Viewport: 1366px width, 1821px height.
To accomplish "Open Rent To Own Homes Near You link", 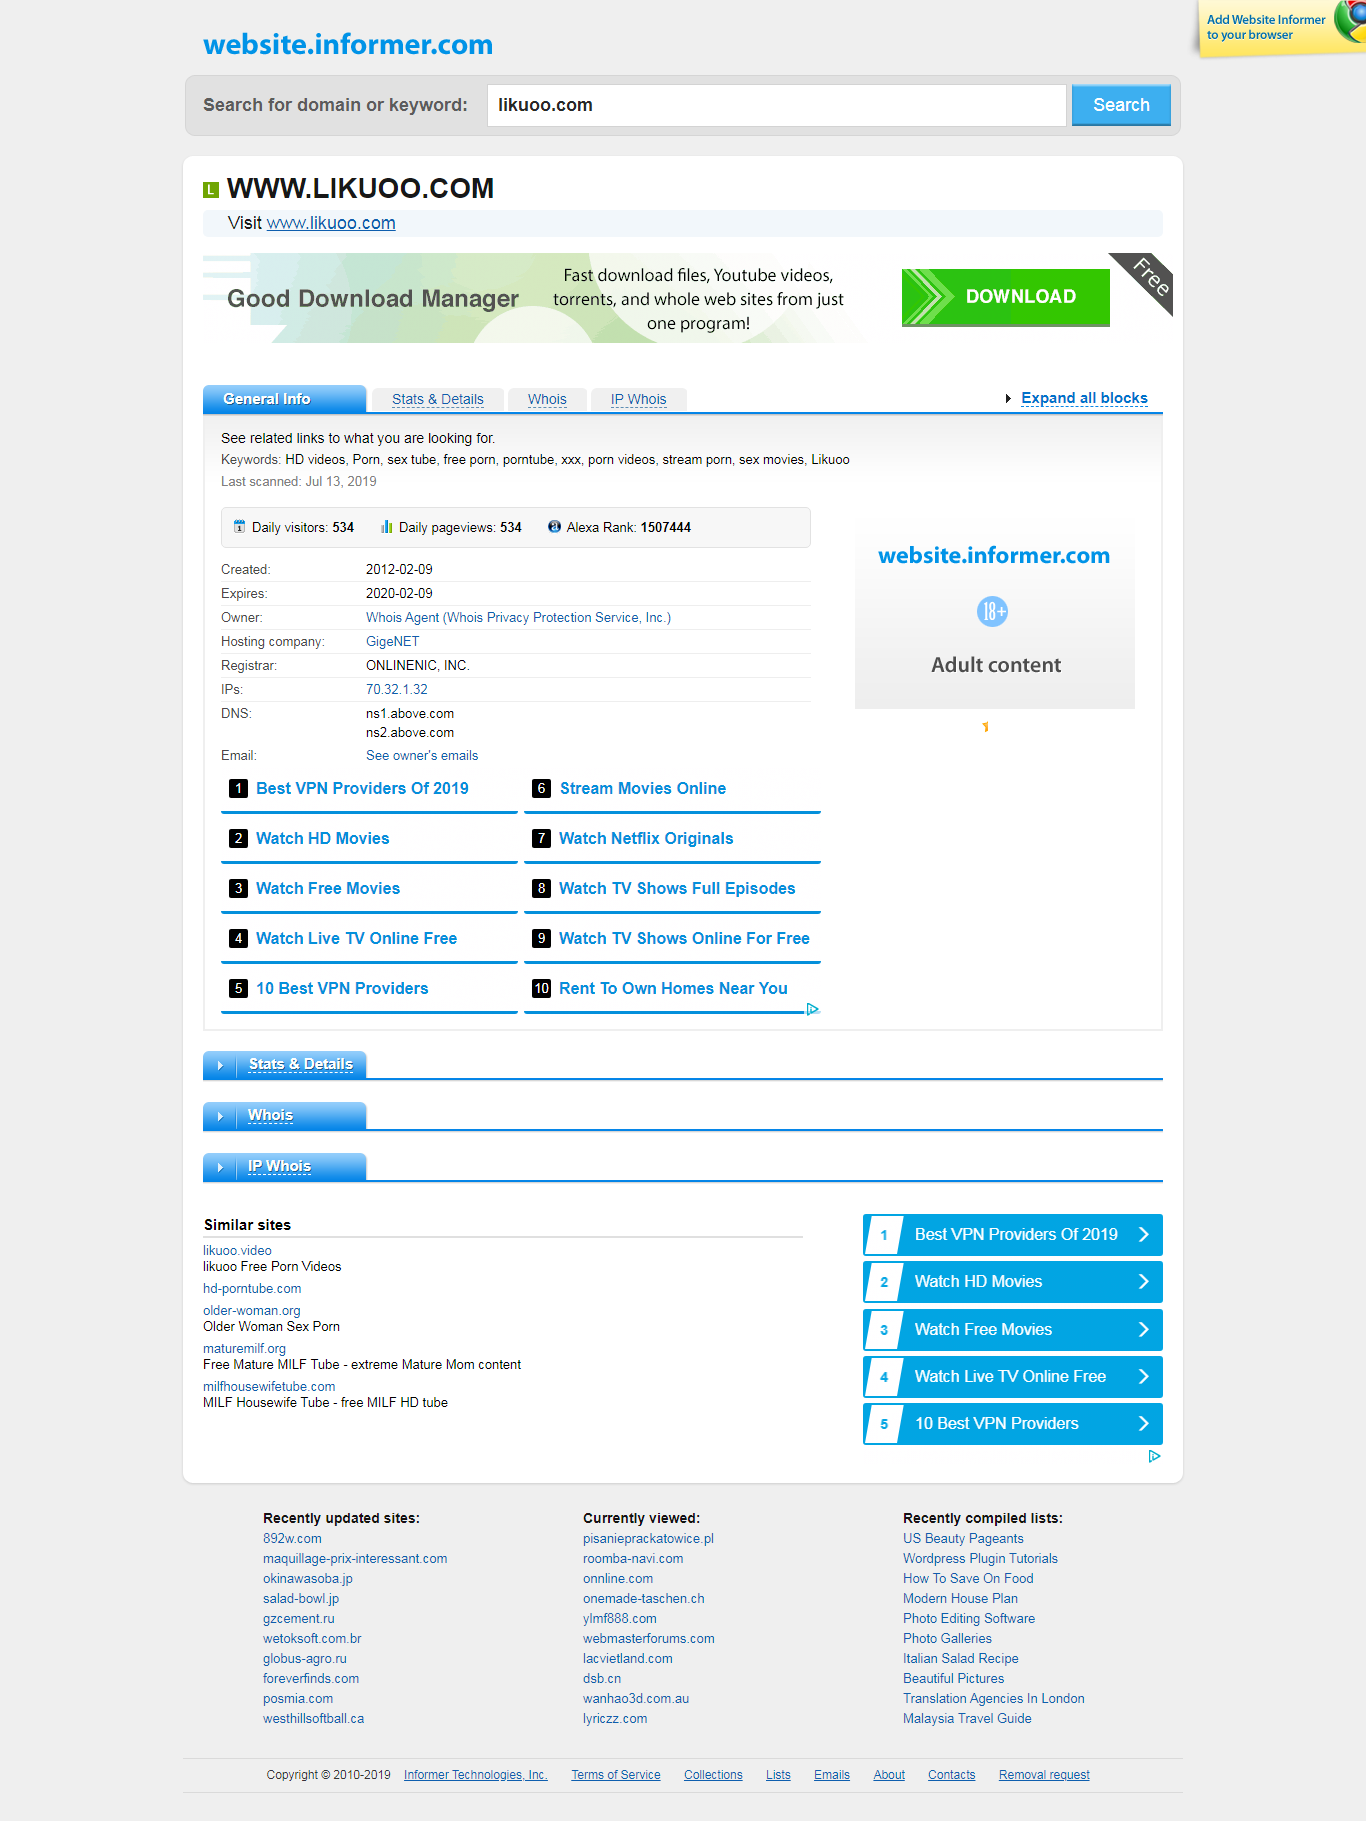I will [673, 988].
